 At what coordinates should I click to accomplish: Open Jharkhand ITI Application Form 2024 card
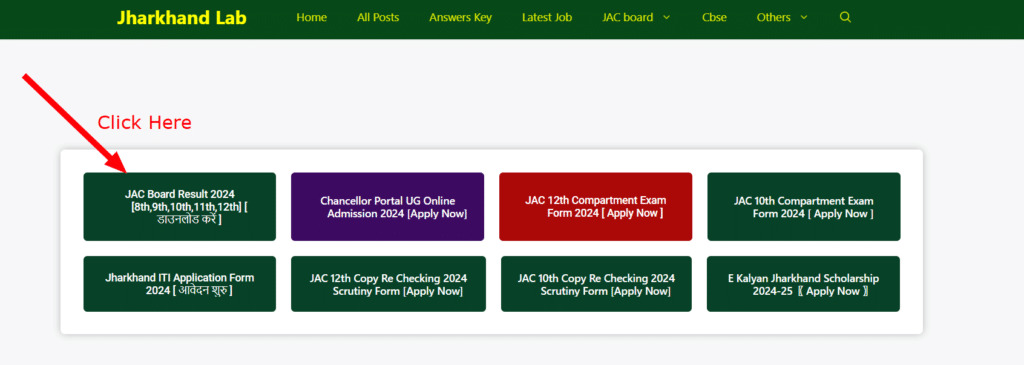point(180,283)
